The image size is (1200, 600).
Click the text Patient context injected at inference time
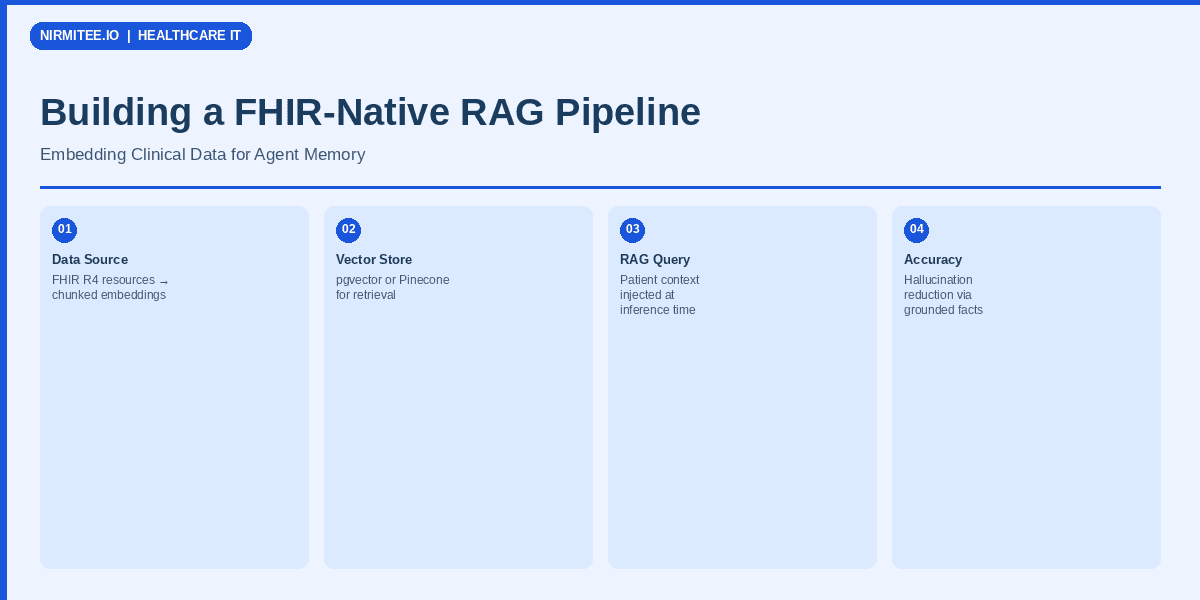[660, 295]
